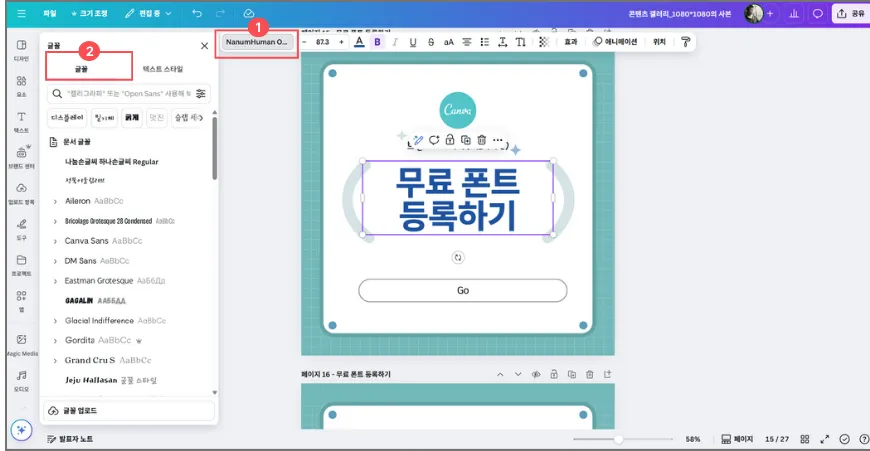Open the 요소 elements sidebar panel
870x451 pixels.
[x=22, y=86]
